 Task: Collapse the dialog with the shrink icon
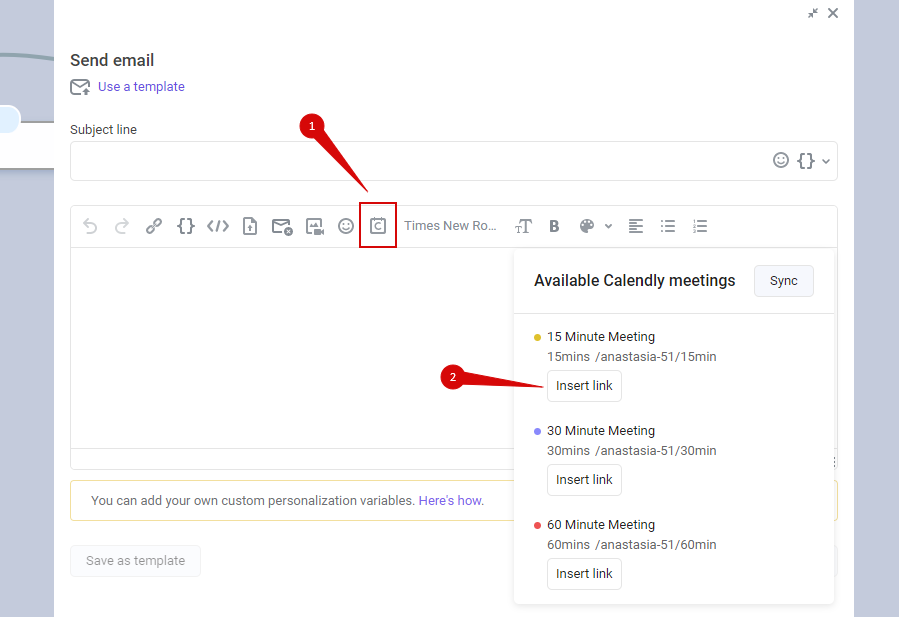click(x=813, y=13)
